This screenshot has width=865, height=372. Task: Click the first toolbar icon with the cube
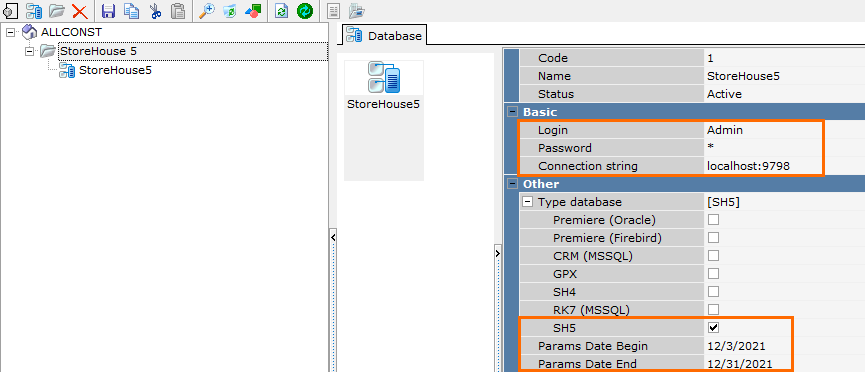tap(10, 10)
